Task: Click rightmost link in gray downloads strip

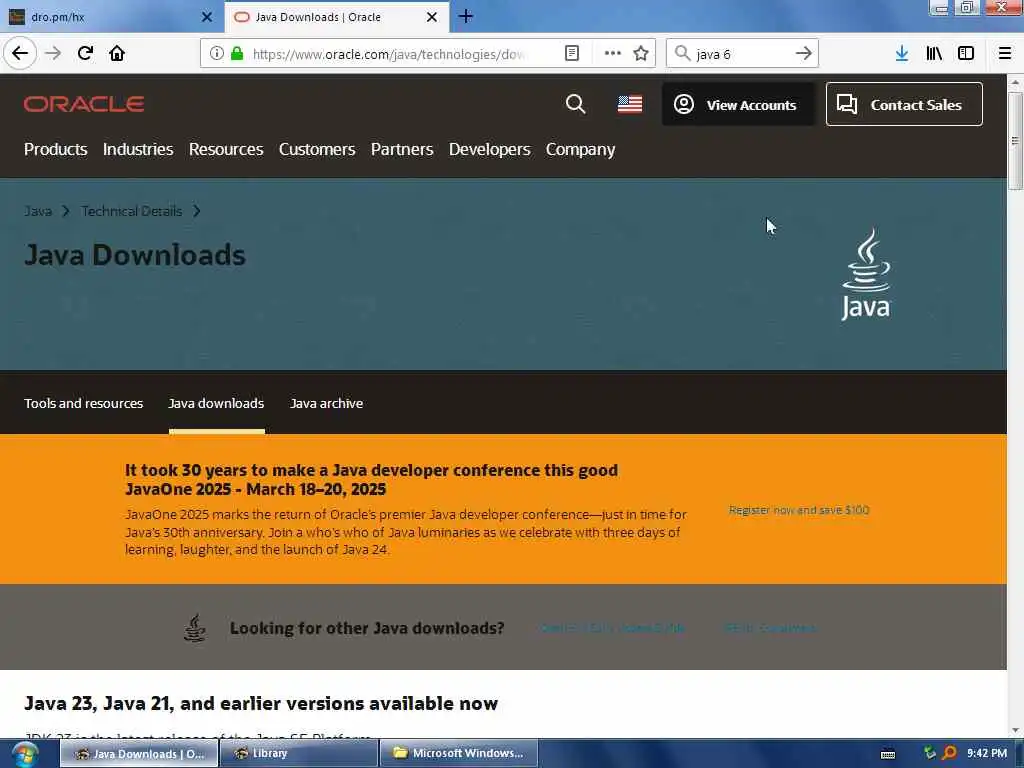Action: [769, 628]
